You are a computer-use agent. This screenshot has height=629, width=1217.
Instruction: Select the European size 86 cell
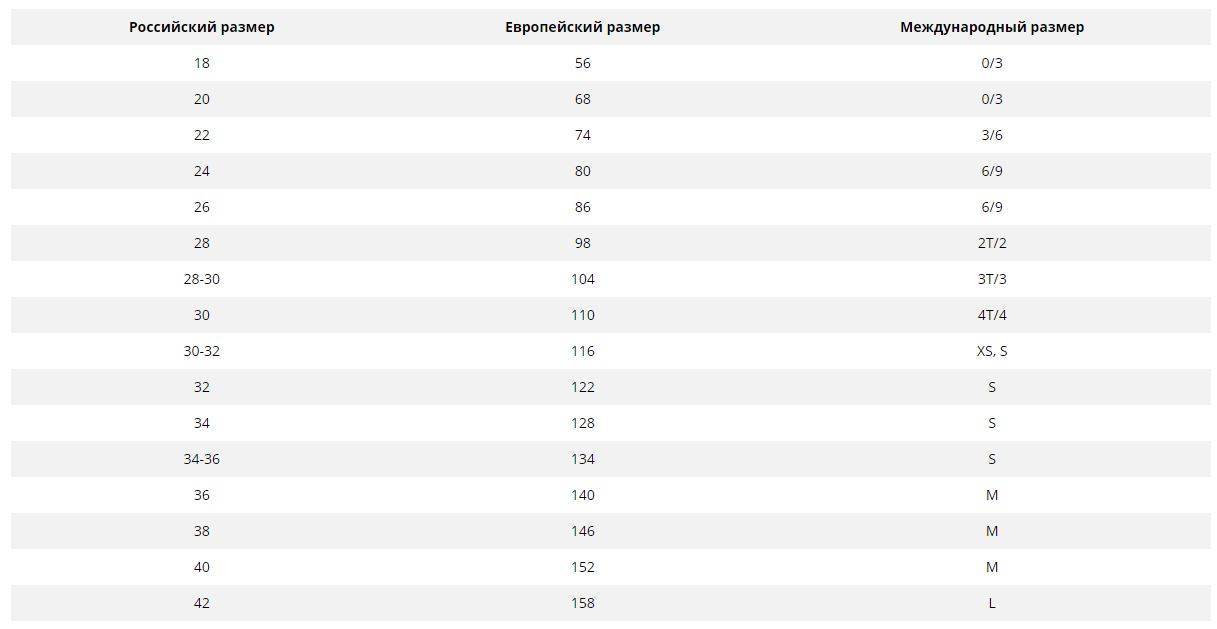coord(582,207)
